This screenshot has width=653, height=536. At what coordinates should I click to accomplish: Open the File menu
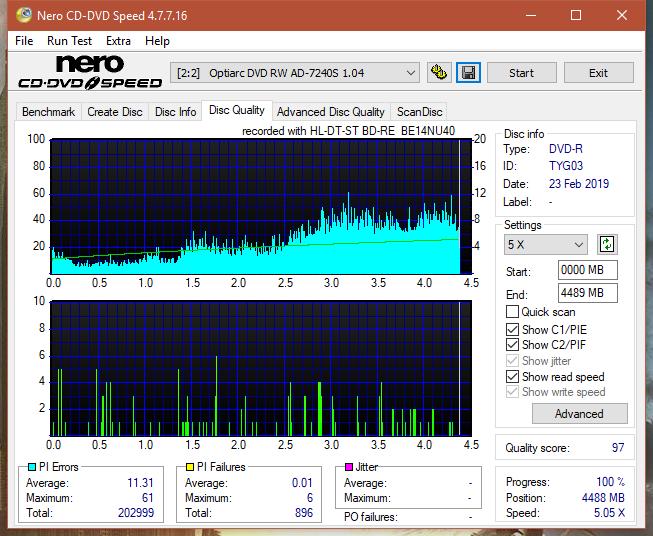pyautogui.click(x=24, y=41)
